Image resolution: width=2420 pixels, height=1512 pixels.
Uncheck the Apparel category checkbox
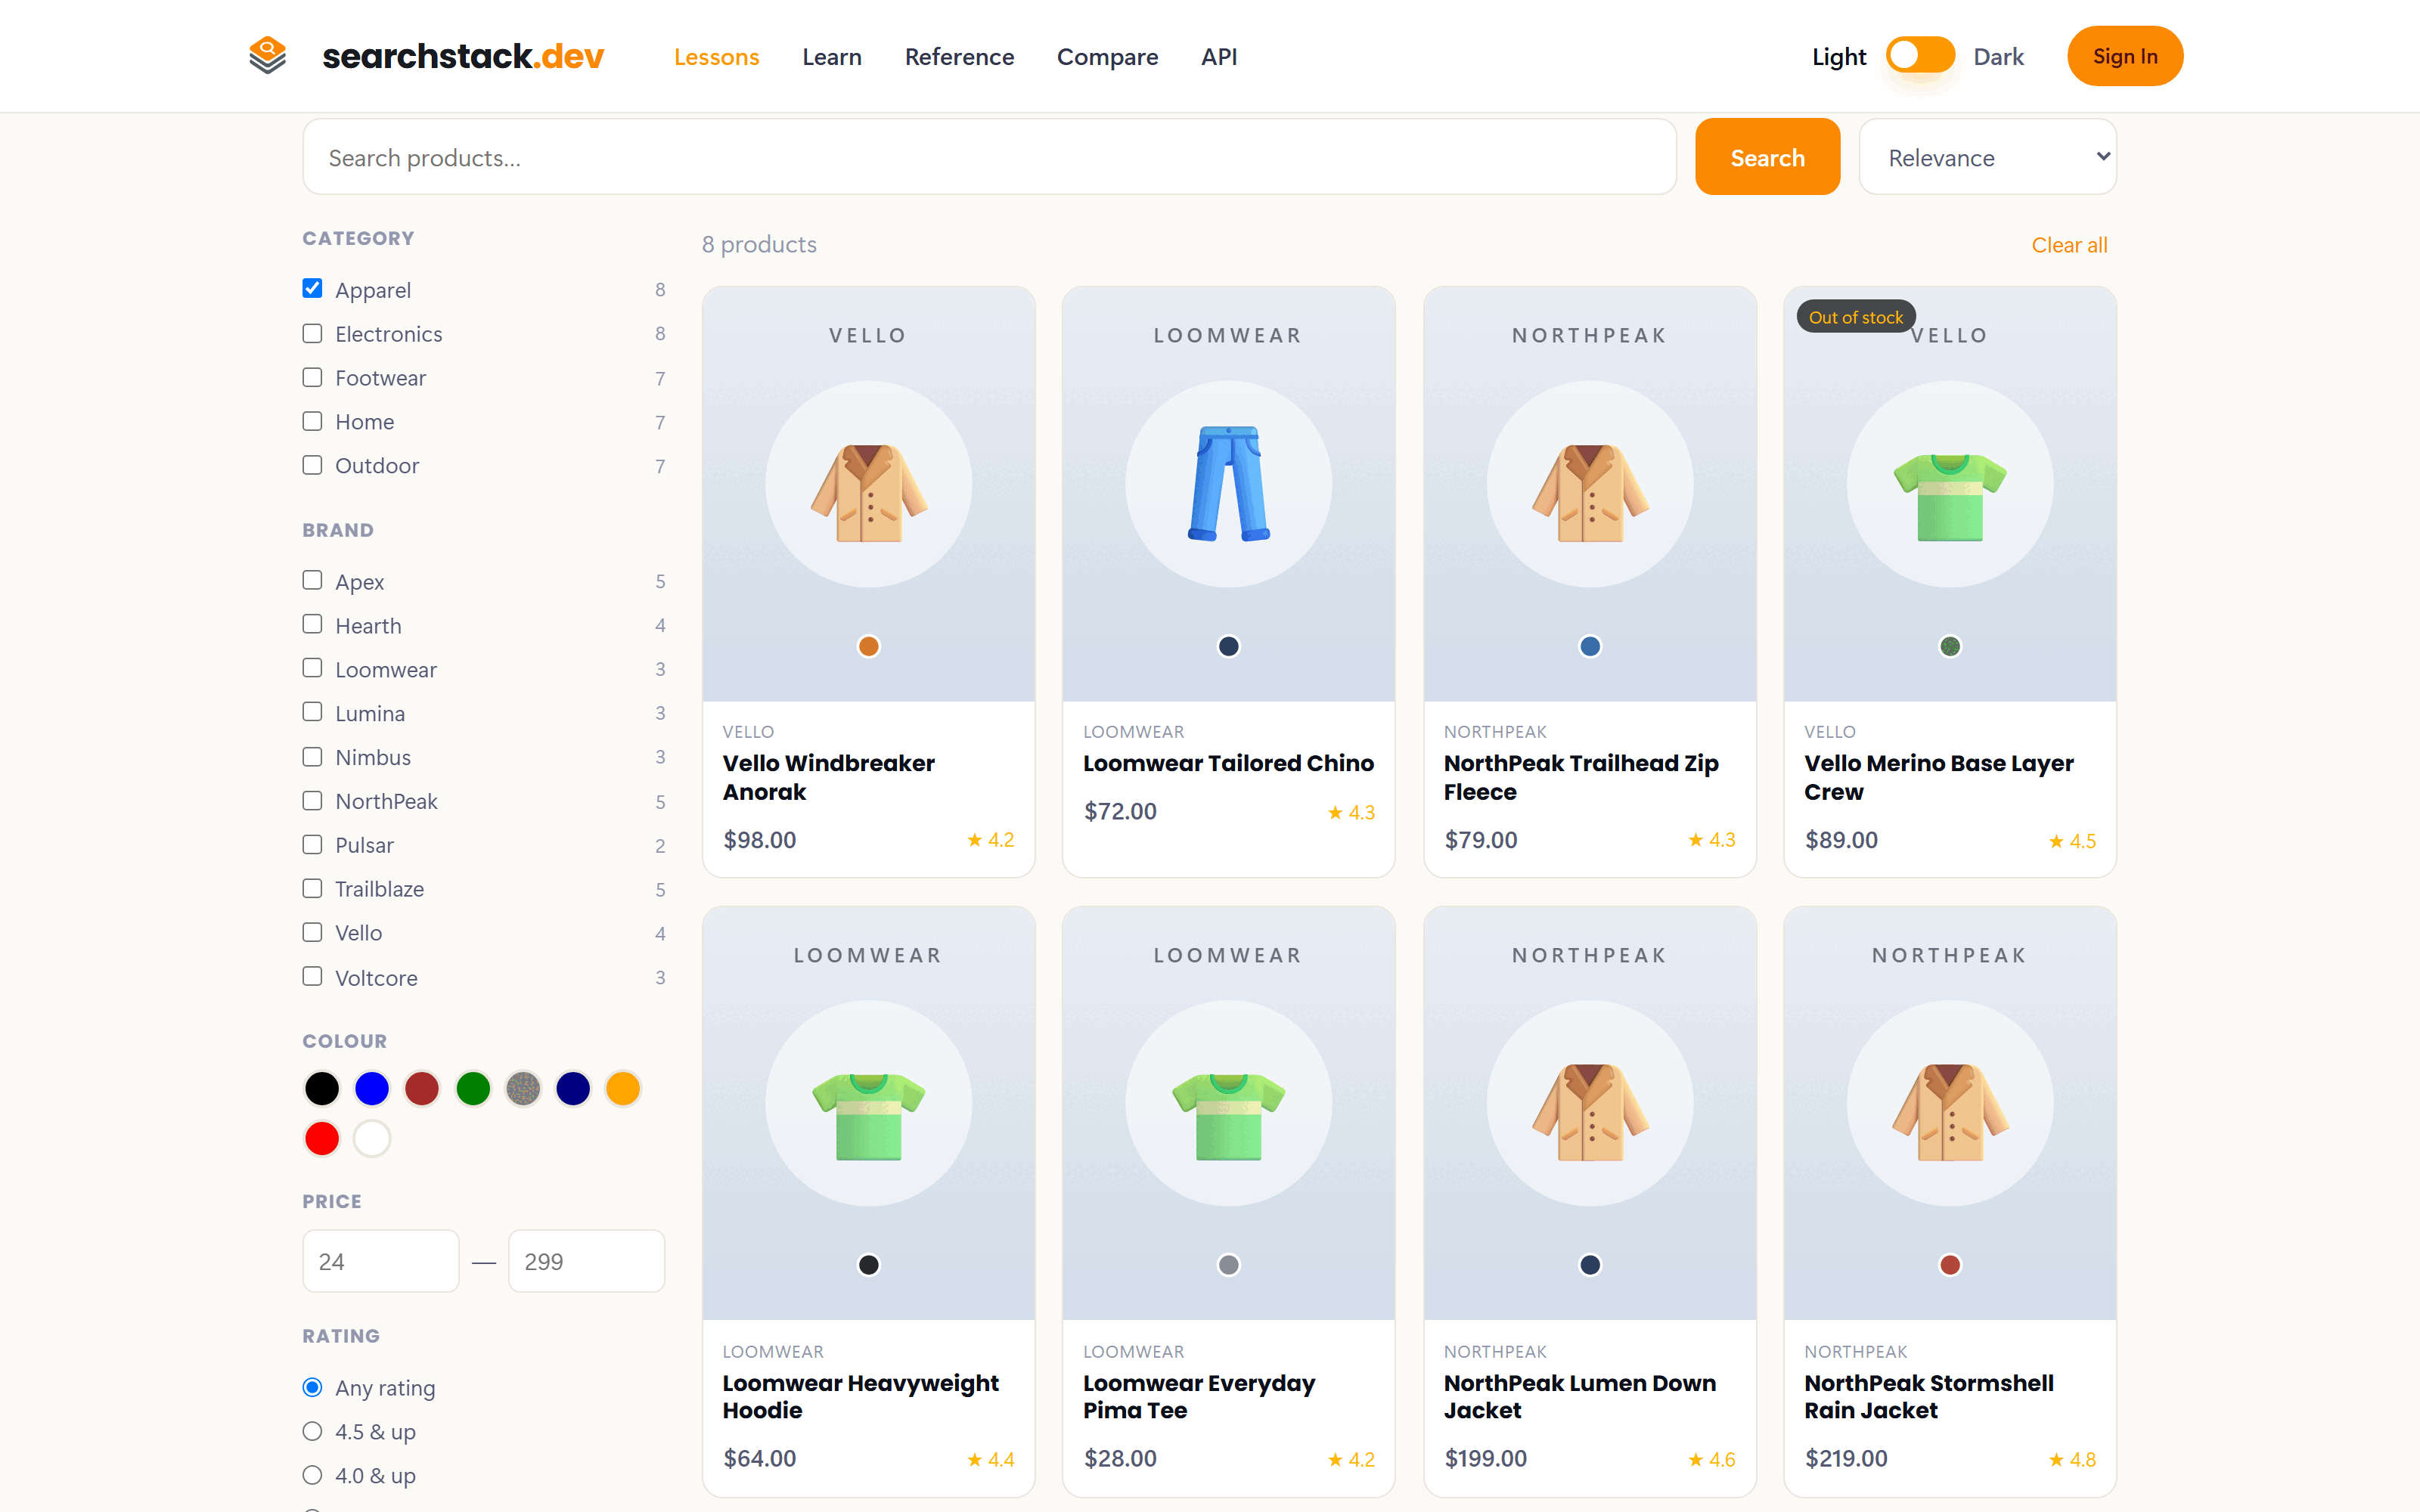(312, 289)
